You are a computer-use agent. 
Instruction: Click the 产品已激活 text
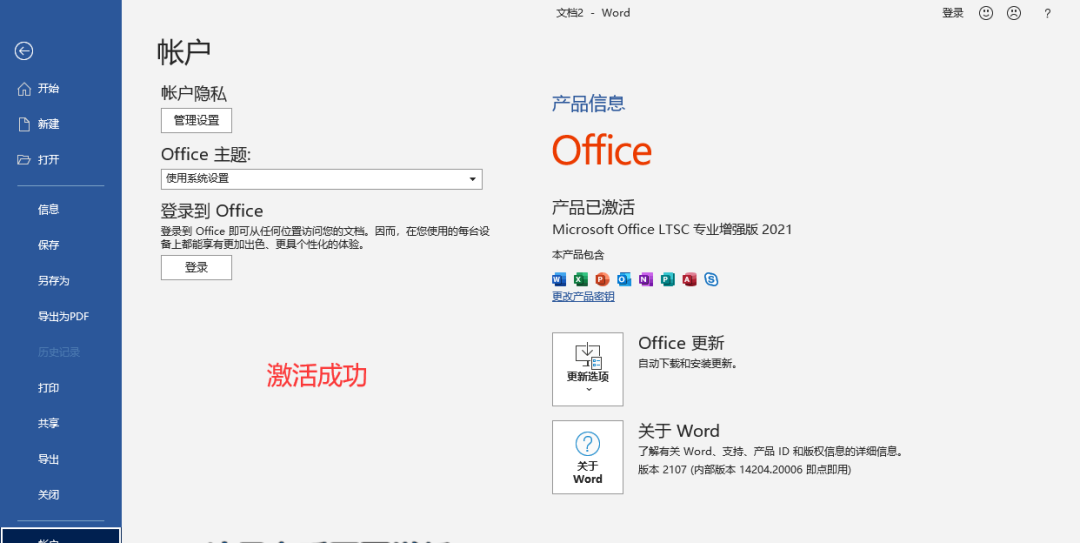point(593,207)
